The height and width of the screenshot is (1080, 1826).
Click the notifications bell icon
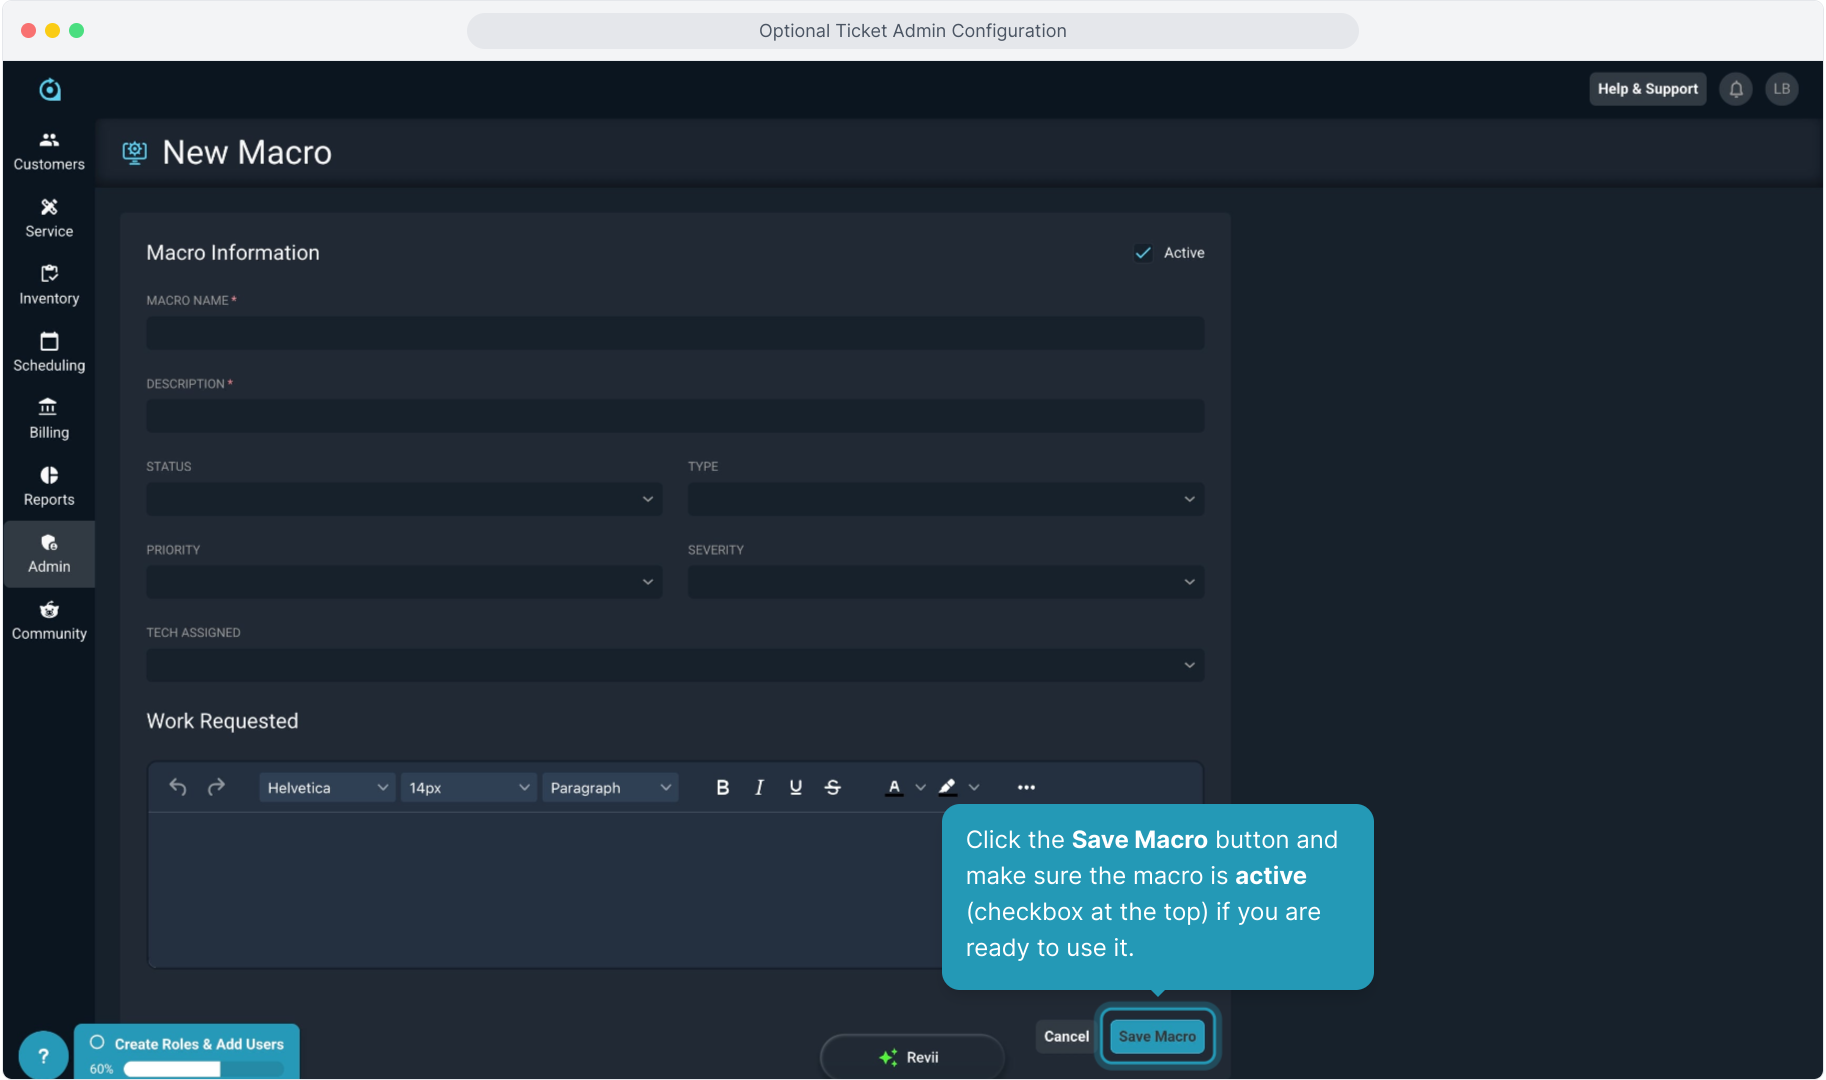tap(1736, 89)
